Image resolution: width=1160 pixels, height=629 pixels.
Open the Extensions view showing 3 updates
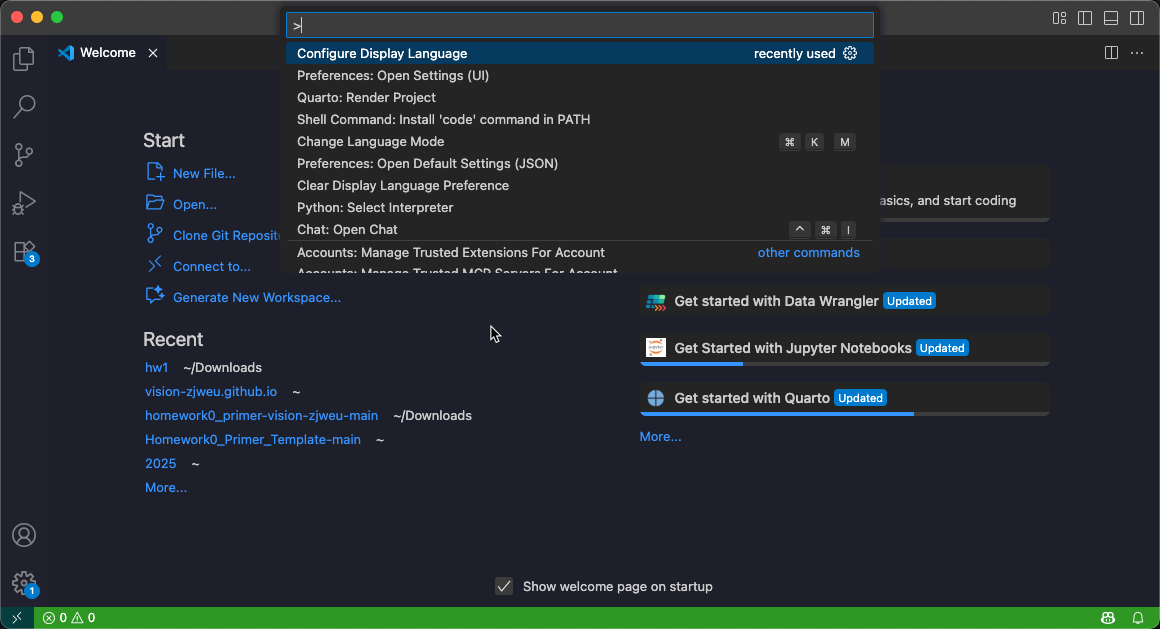(23, 251)
